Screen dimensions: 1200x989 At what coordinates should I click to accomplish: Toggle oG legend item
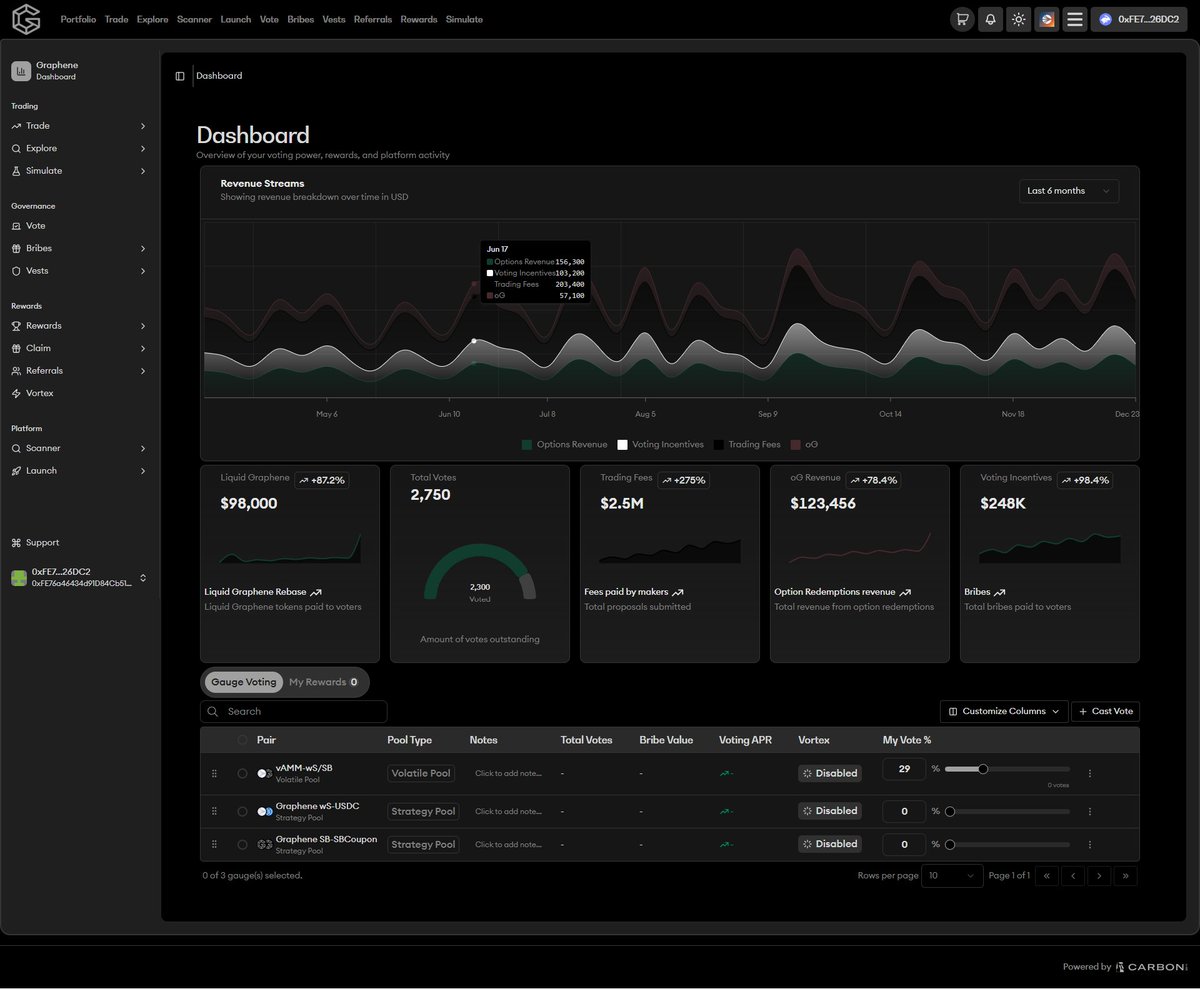point(804,444)
